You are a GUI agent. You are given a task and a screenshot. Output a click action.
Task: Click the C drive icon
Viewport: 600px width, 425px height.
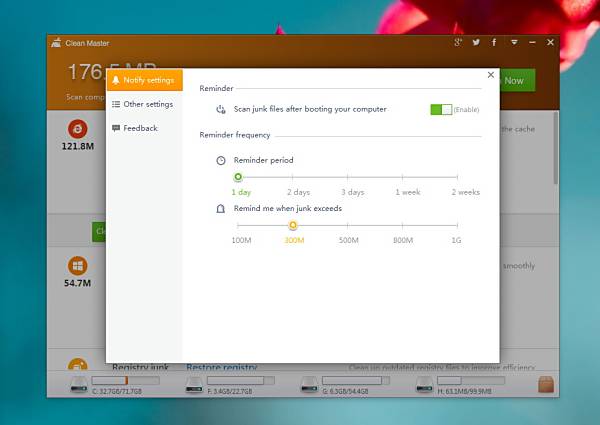click(79, 384)
